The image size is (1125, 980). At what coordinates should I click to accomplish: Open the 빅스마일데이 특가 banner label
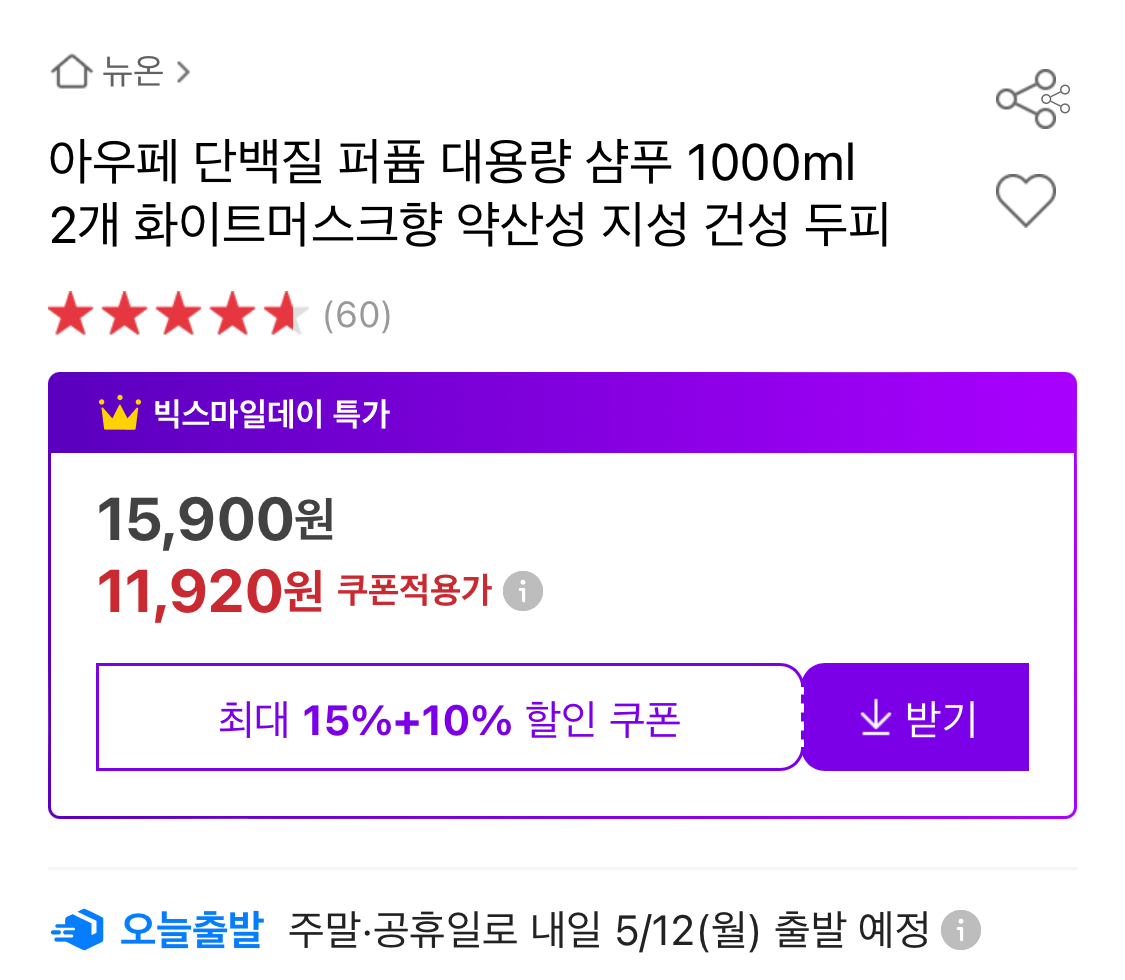271,413
